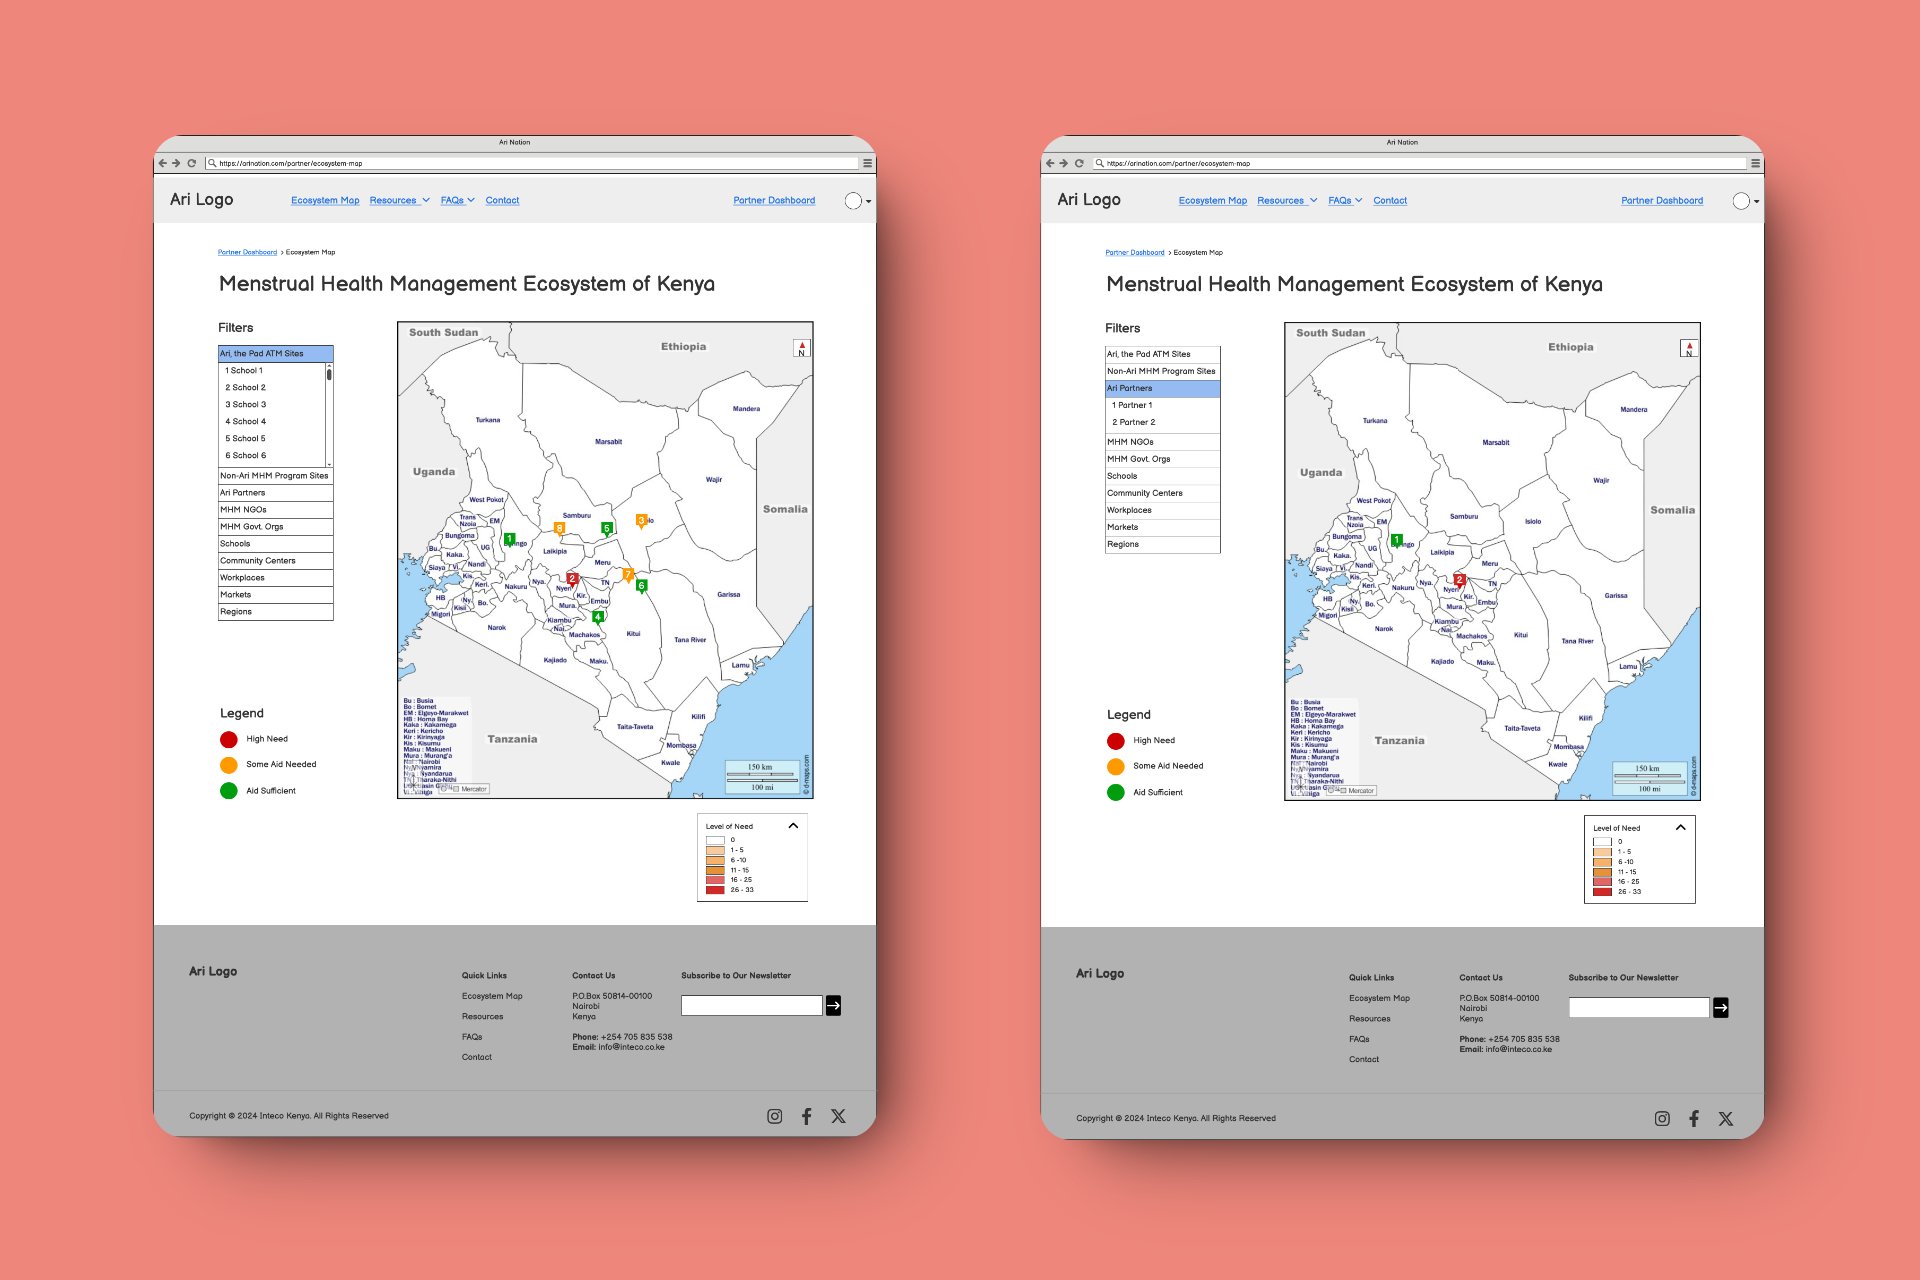Select 3 School 3 in left filter list
The height and width of the screenshot is (1280, 1920).
(x=246, y=404)
